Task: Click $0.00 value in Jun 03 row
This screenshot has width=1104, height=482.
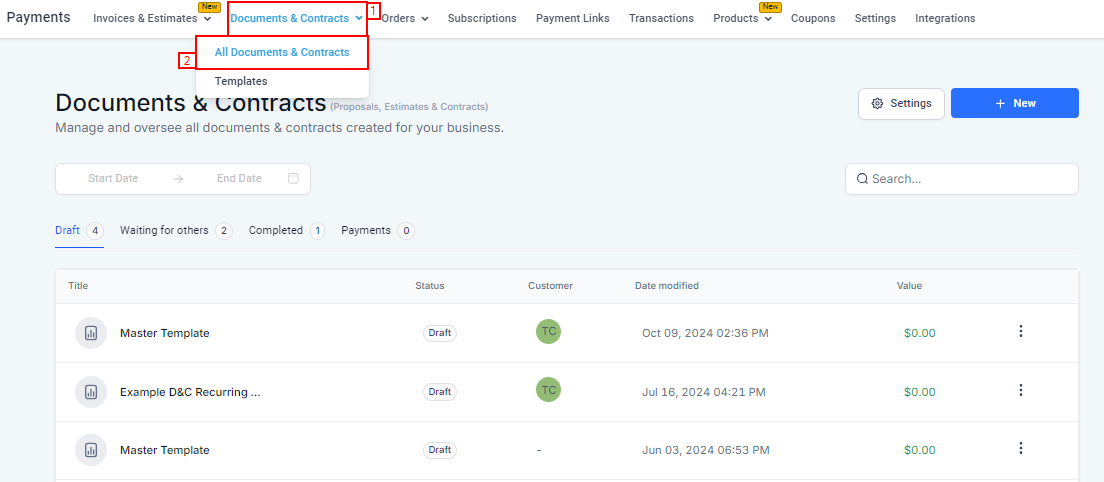Action: pos(920,450)
